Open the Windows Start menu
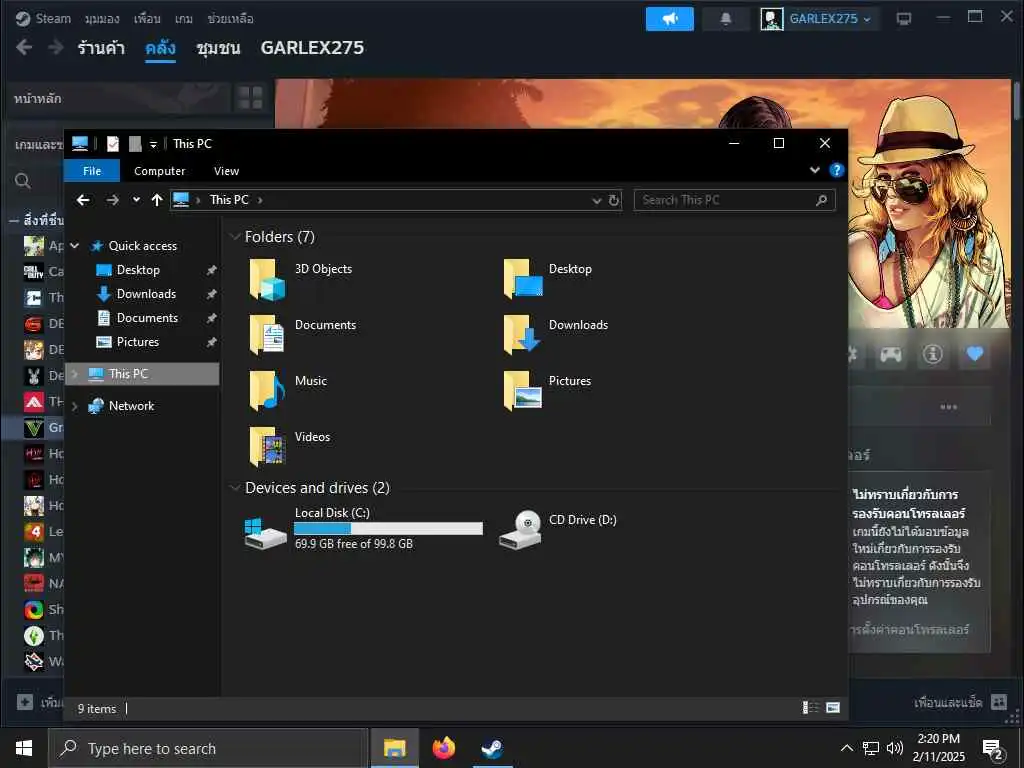This screenshot has width=1024, height=768. click(x=24, y=748)
